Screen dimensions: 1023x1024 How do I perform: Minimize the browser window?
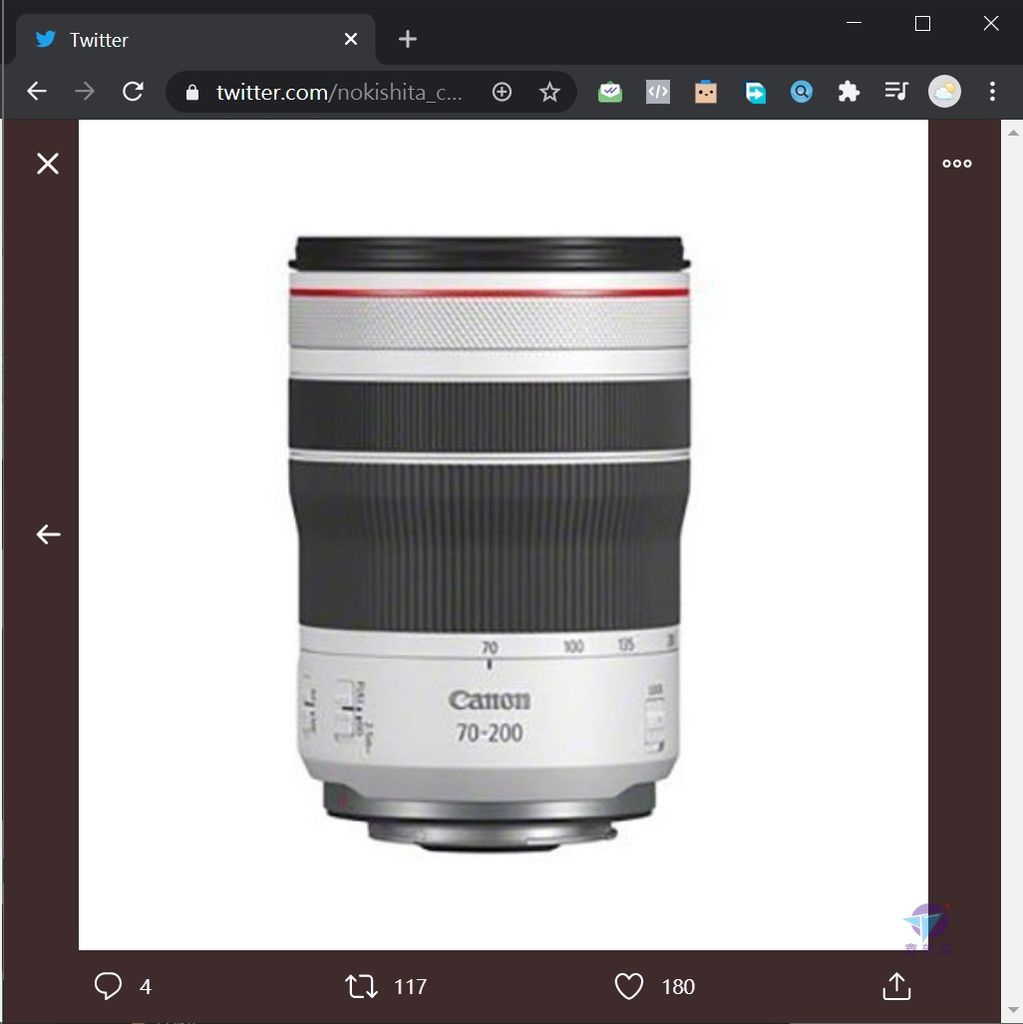tap(854, 23)
